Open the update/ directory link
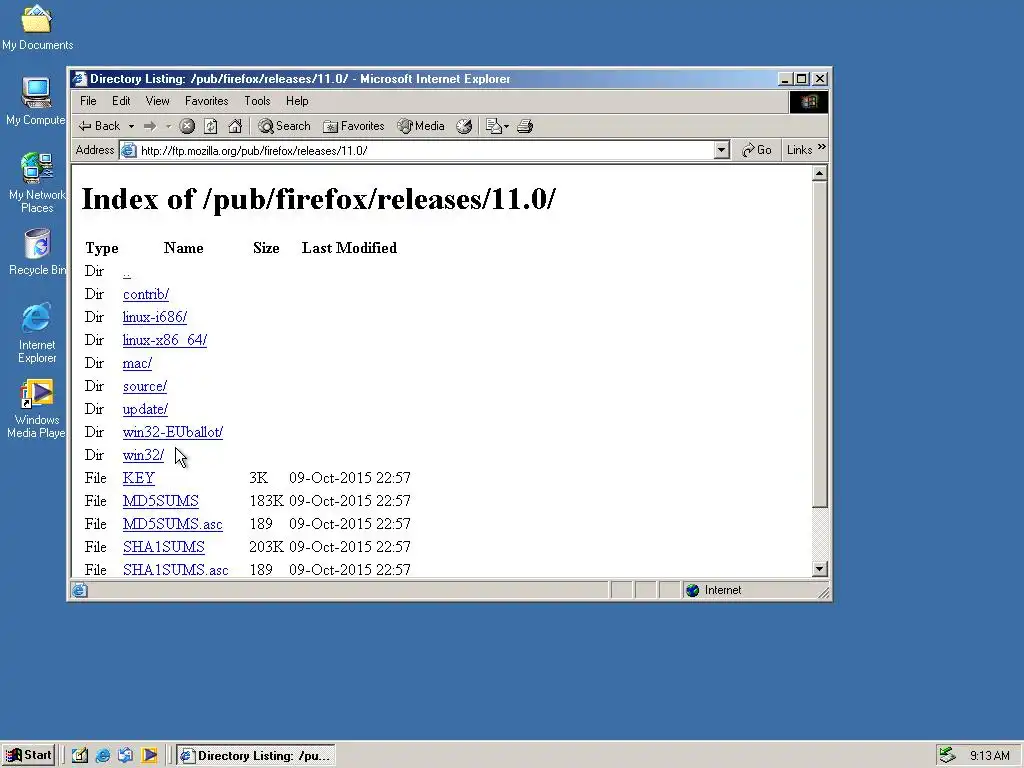The width and height of the screenshot is (1024, 768). click(x=145, y=409)
